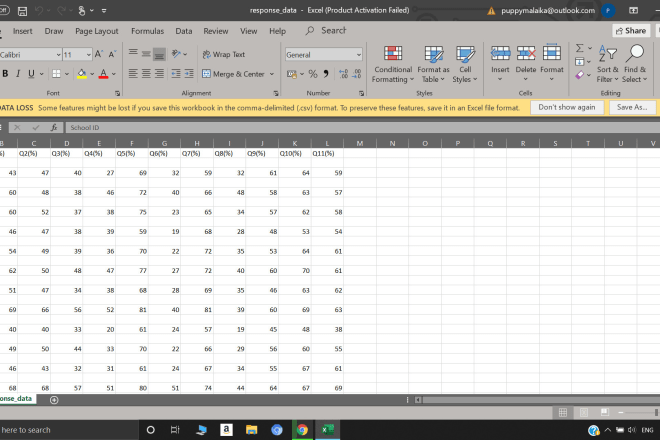Viewport: 660px width, 440px height.
Task: Apply the yellow Fill Color
Action: (x=82, y=74)
